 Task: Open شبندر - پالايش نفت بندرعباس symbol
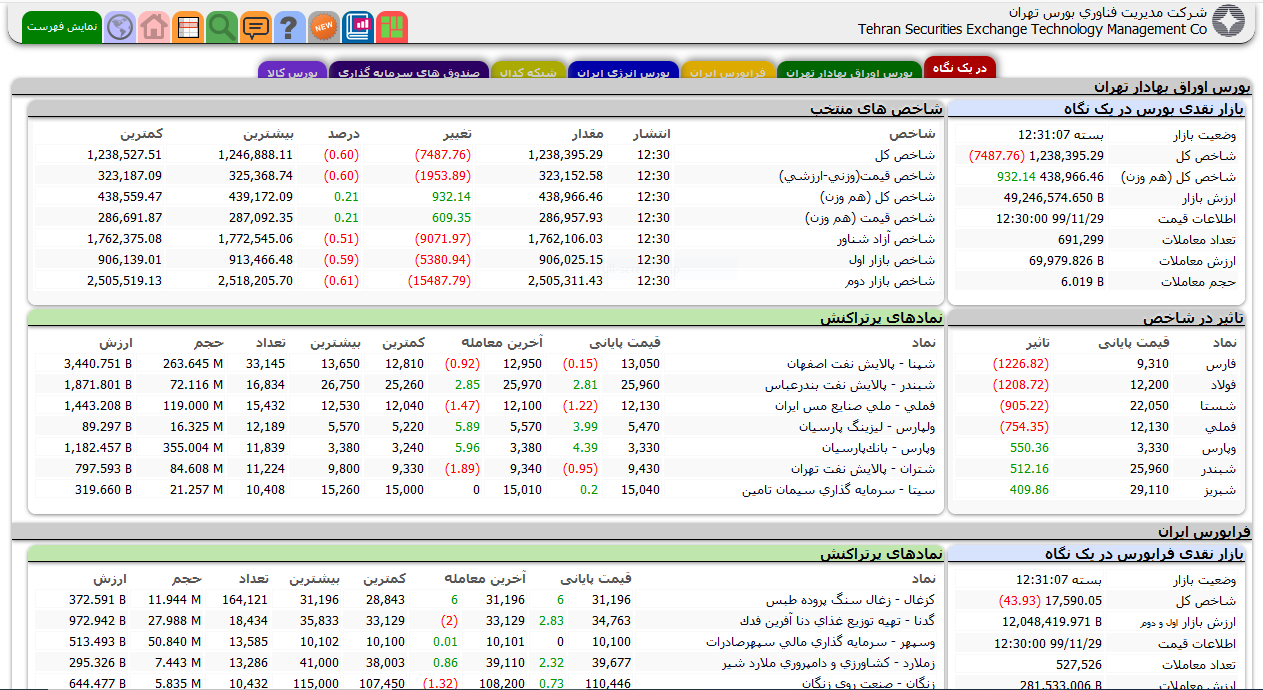[x=850, y=385]
